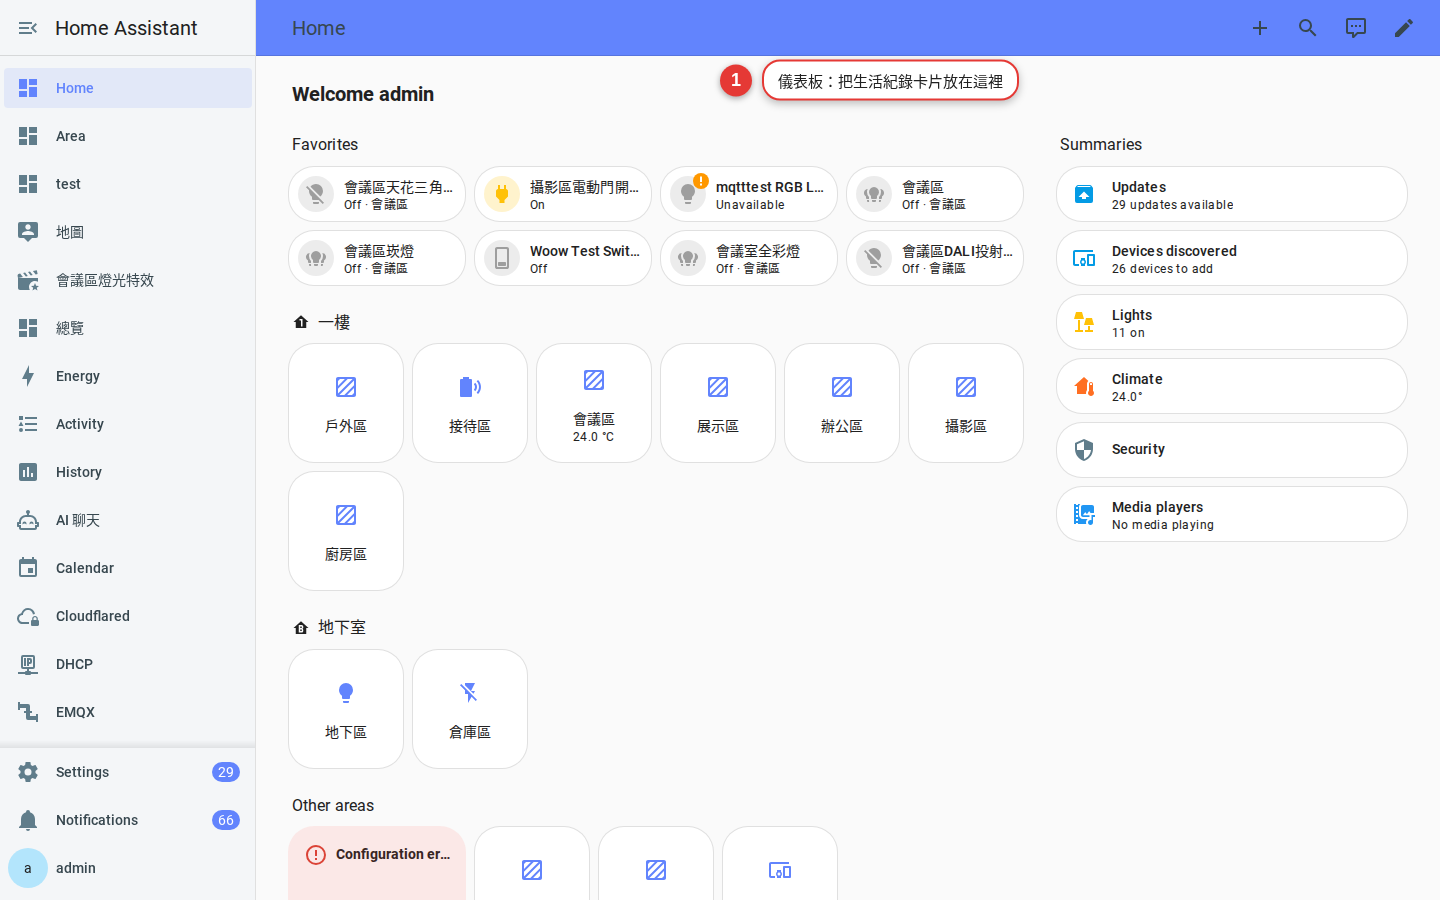Screen dimensions: 1440x900
Task: Open the Updates summary card
Action: (x=1232, y=194)
